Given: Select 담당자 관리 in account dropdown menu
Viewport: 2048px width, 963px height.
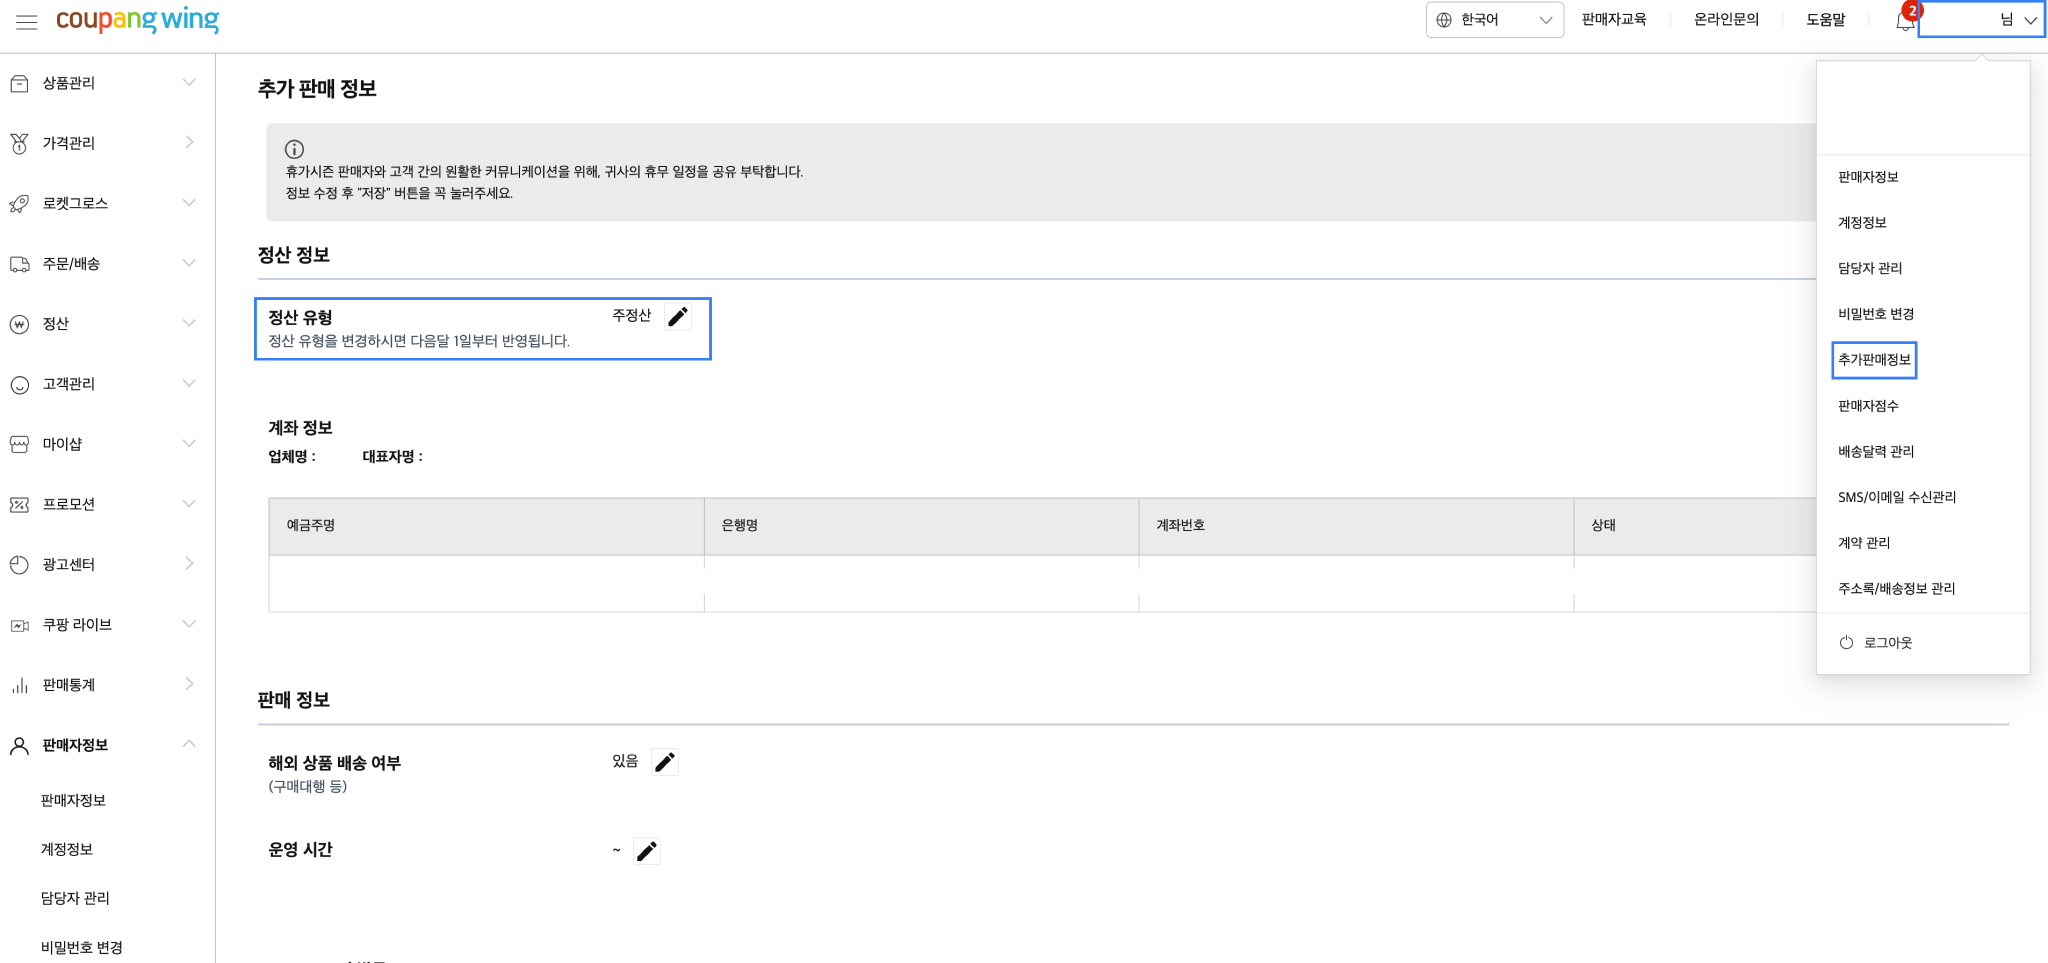Looking at the screenshot, I should pos(1870,268).
